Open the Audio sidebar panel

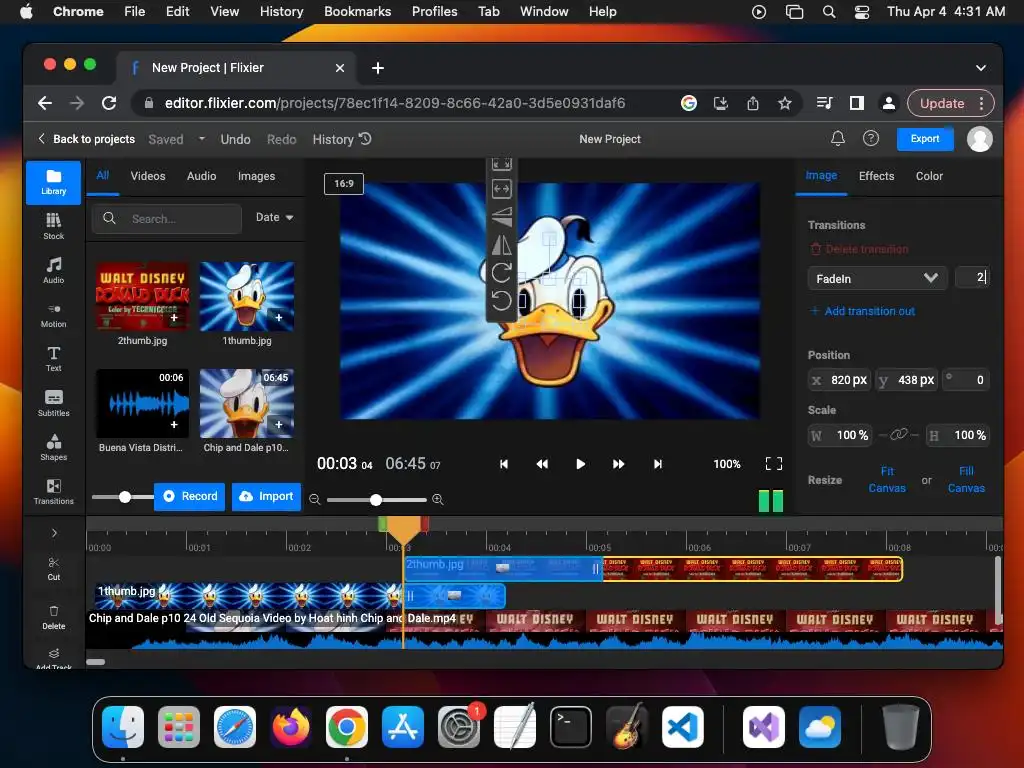click(x=54, y=270)
